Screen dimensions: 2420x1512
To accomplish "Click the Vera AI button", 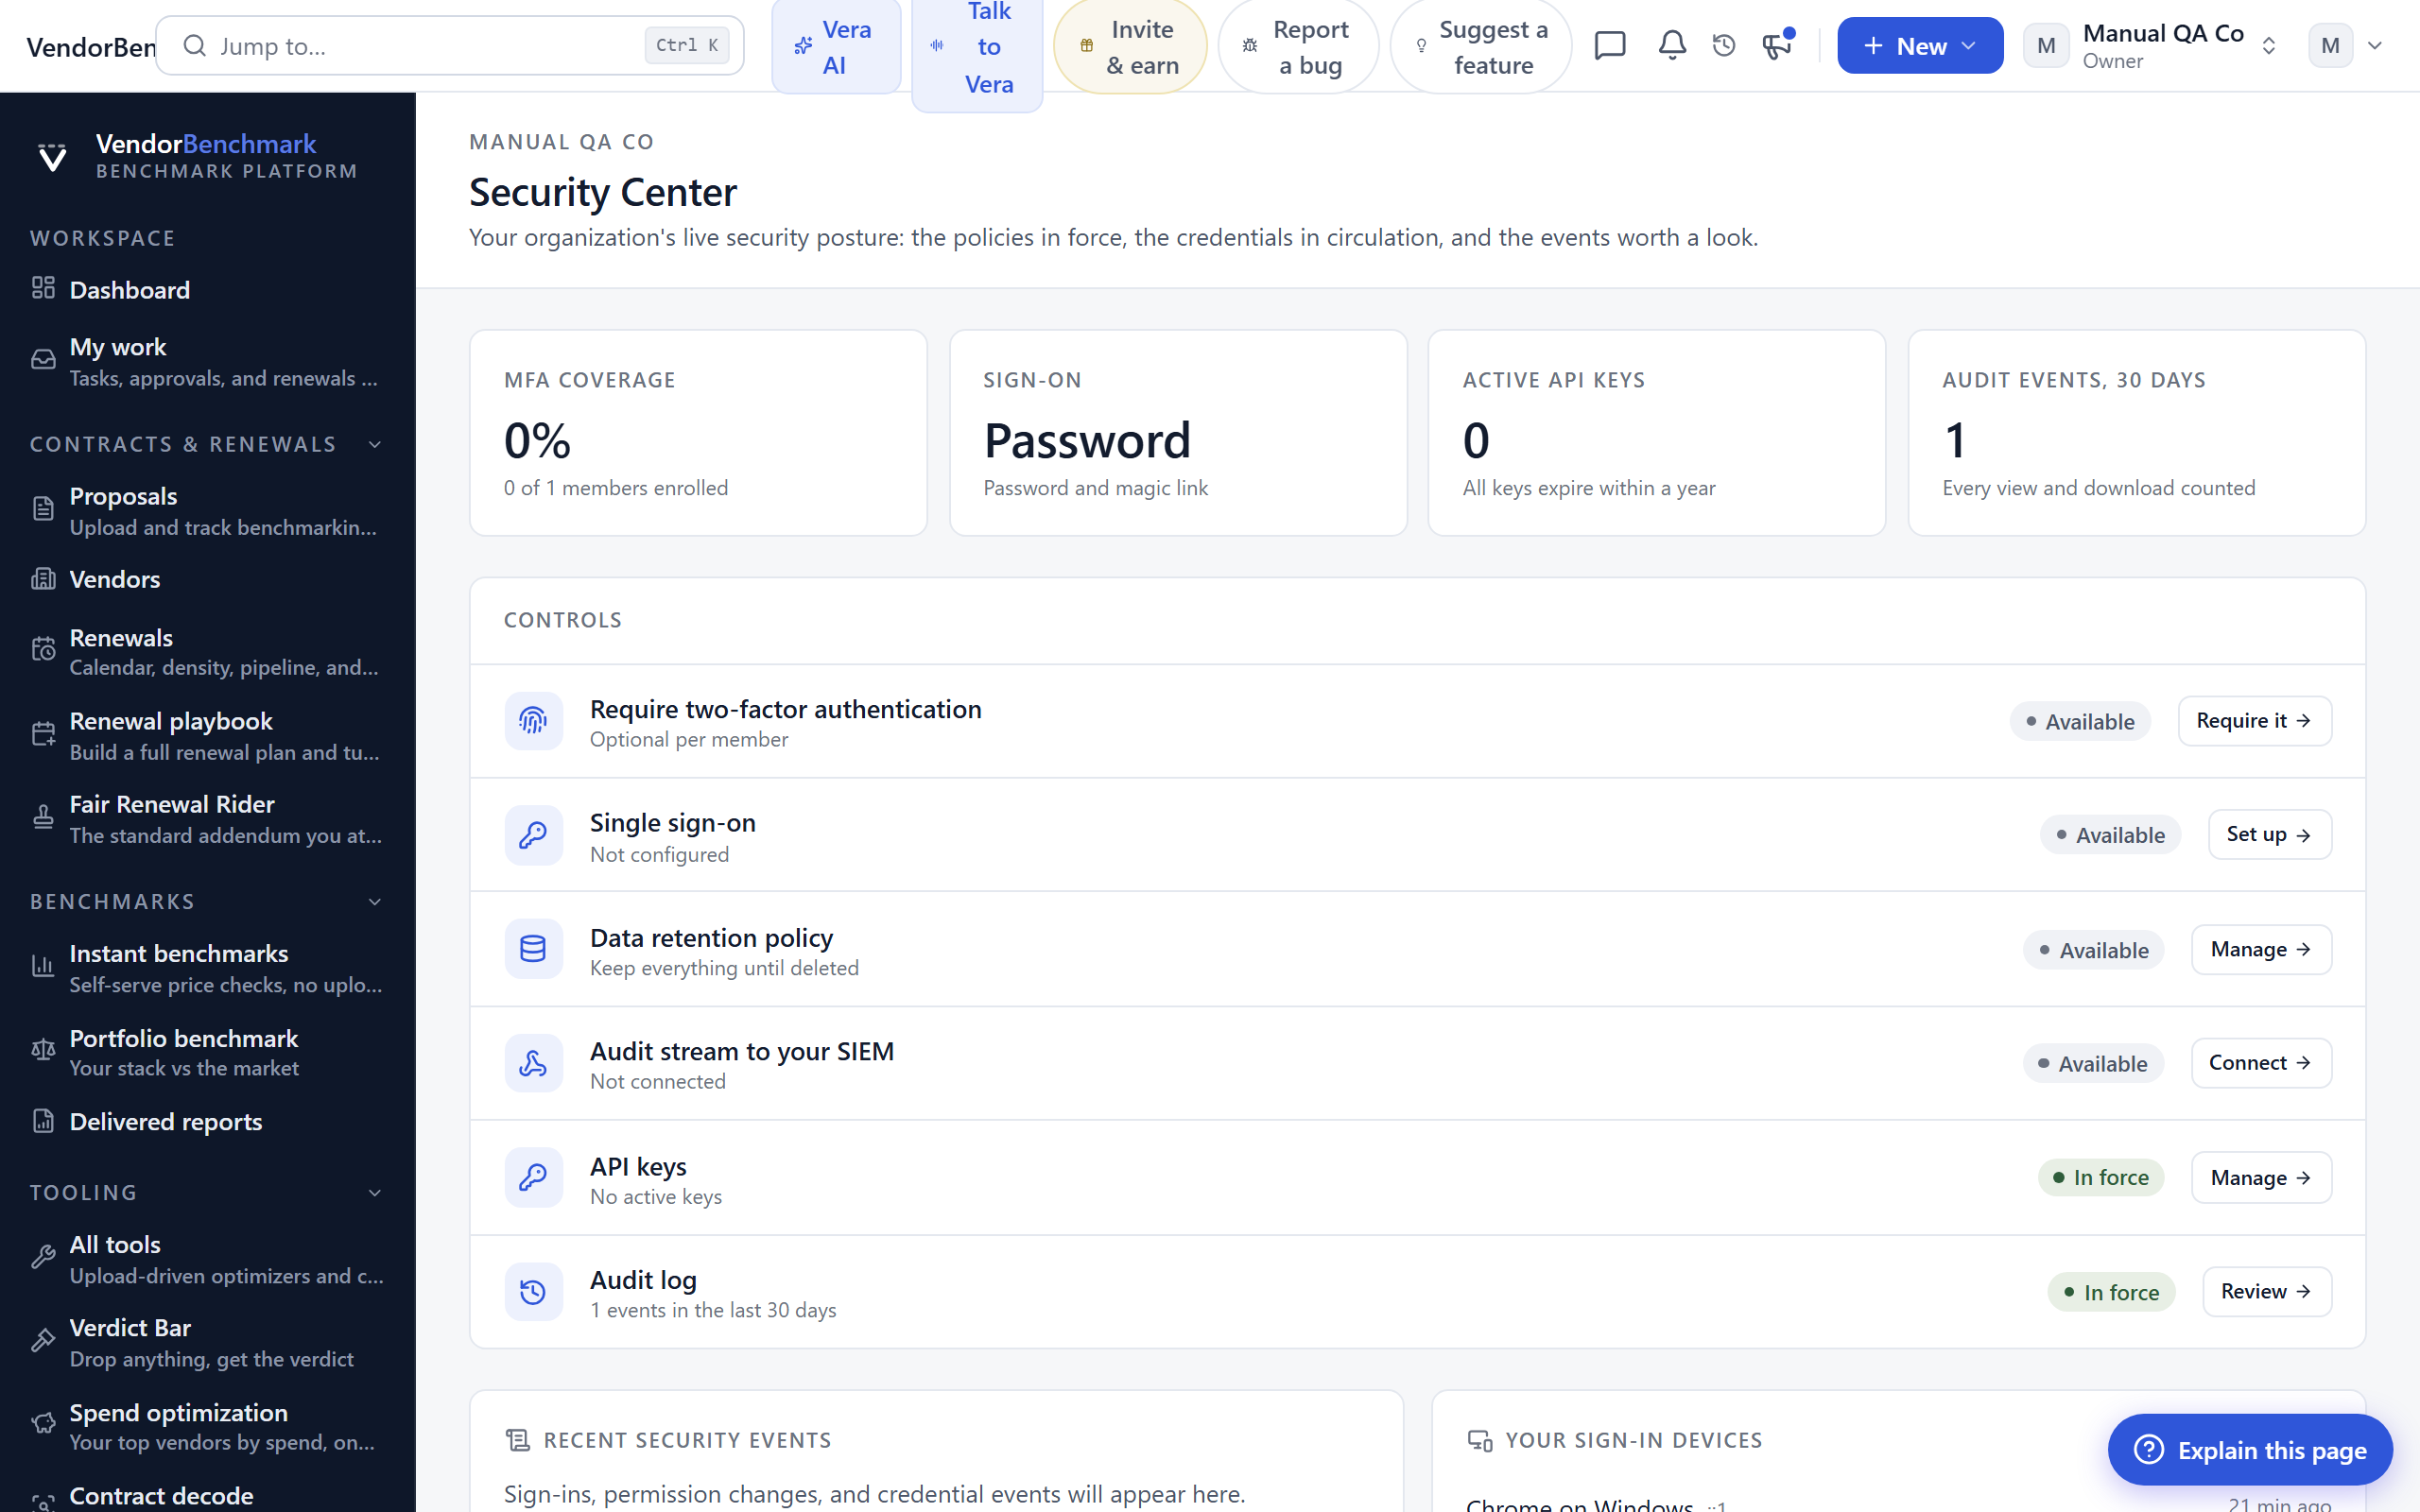I will pyautogui.click(x=836, y=46).
